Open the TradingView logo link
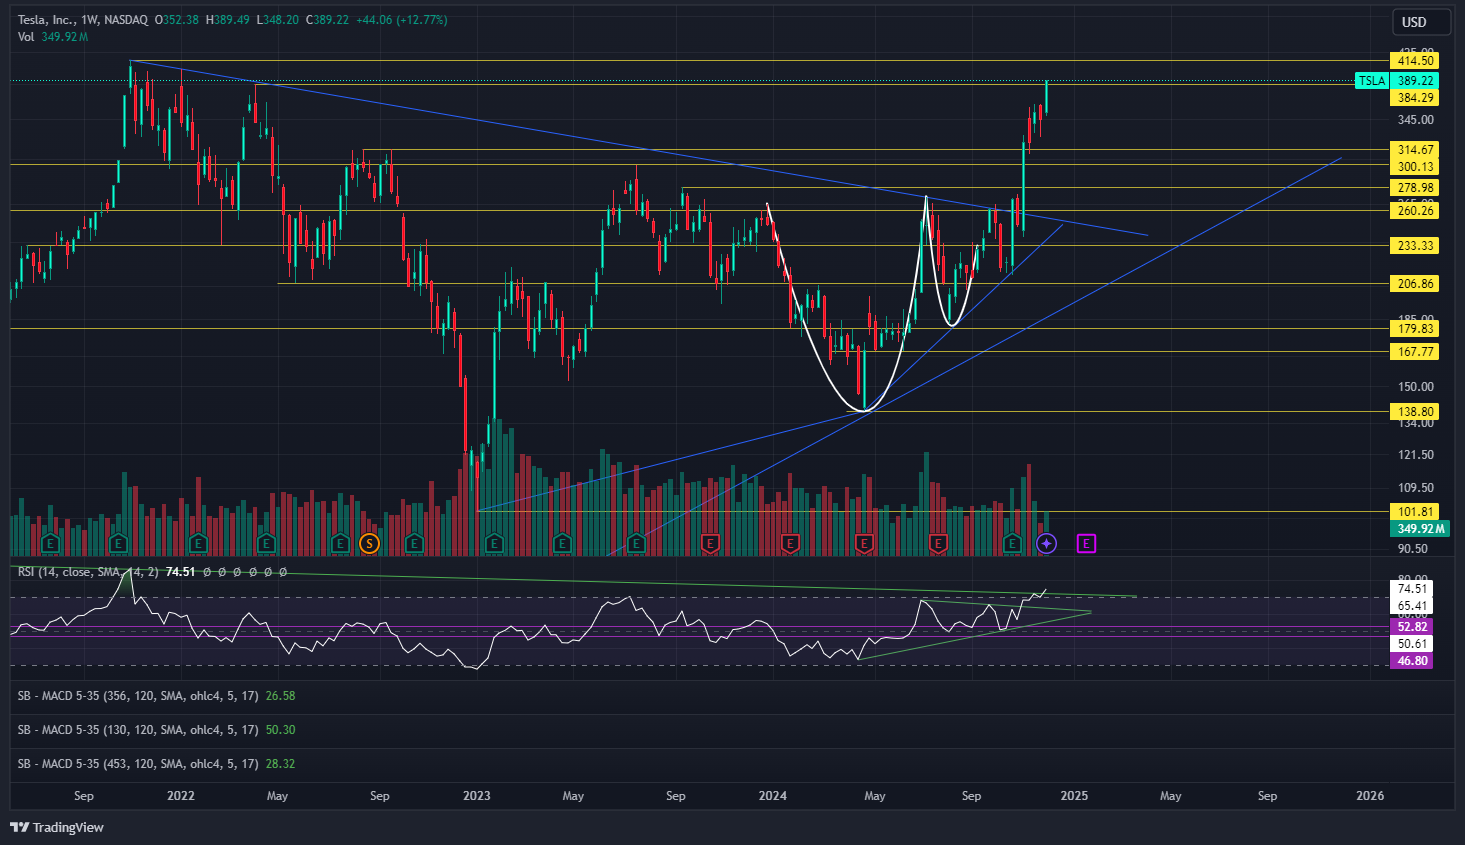The image size is (1465, 845). tap(57, 827)
